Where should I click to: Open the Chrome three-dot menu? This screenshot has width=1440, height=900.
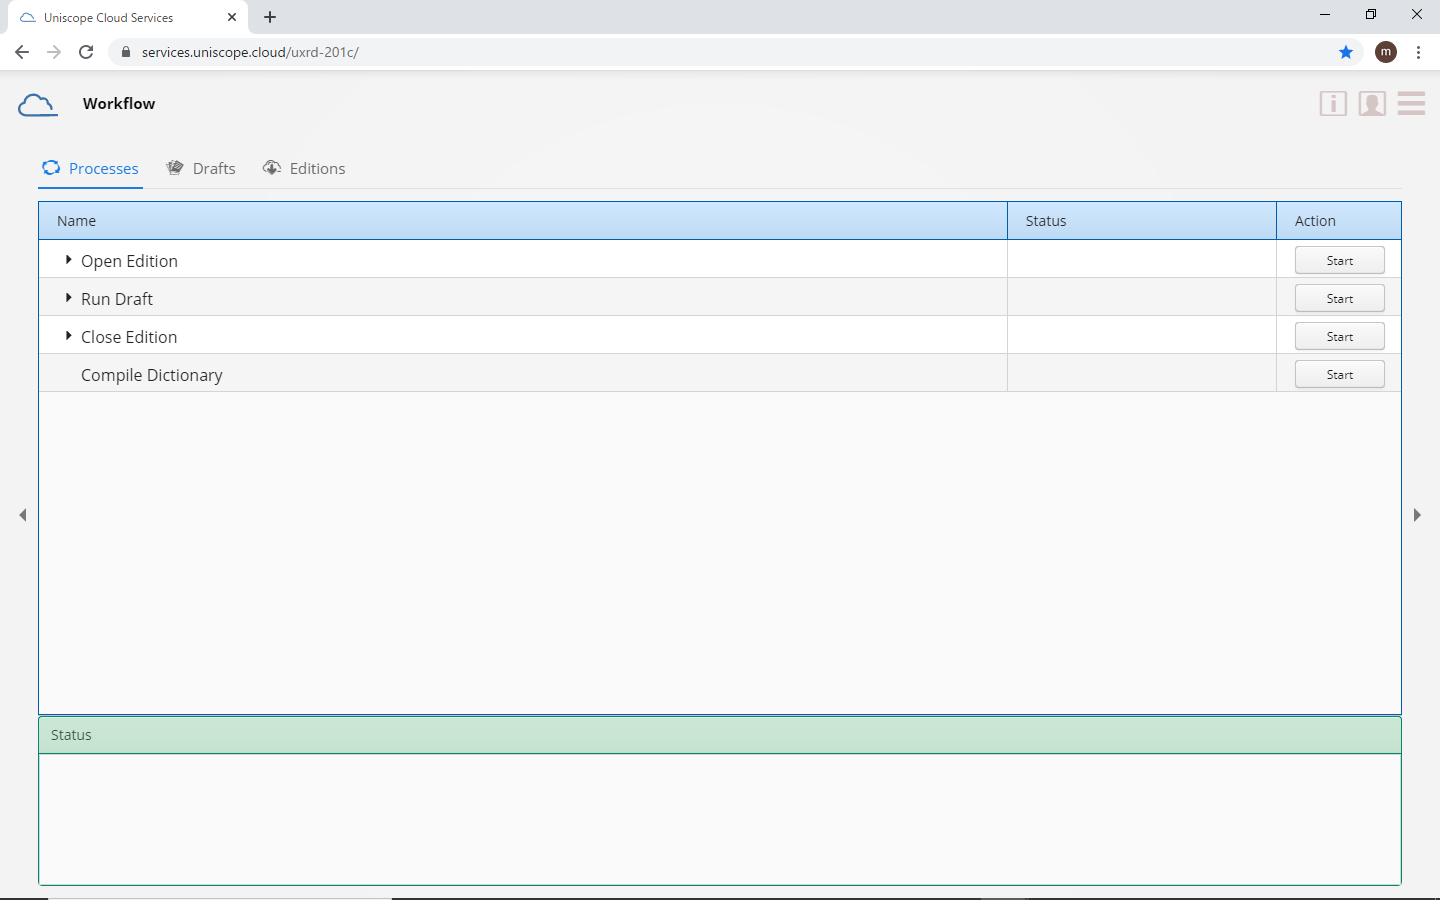[1418, 52]
